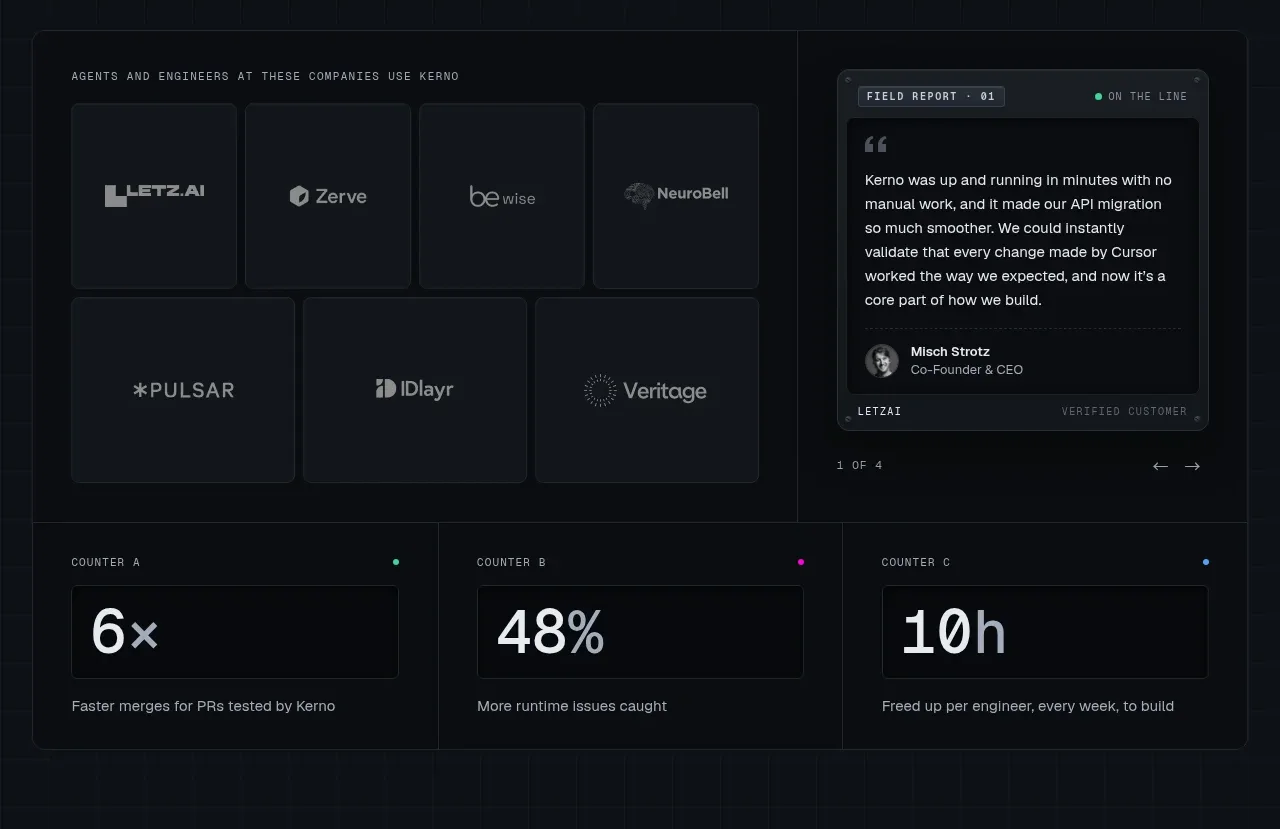Click the Veritage logo card

pos(647,390)
